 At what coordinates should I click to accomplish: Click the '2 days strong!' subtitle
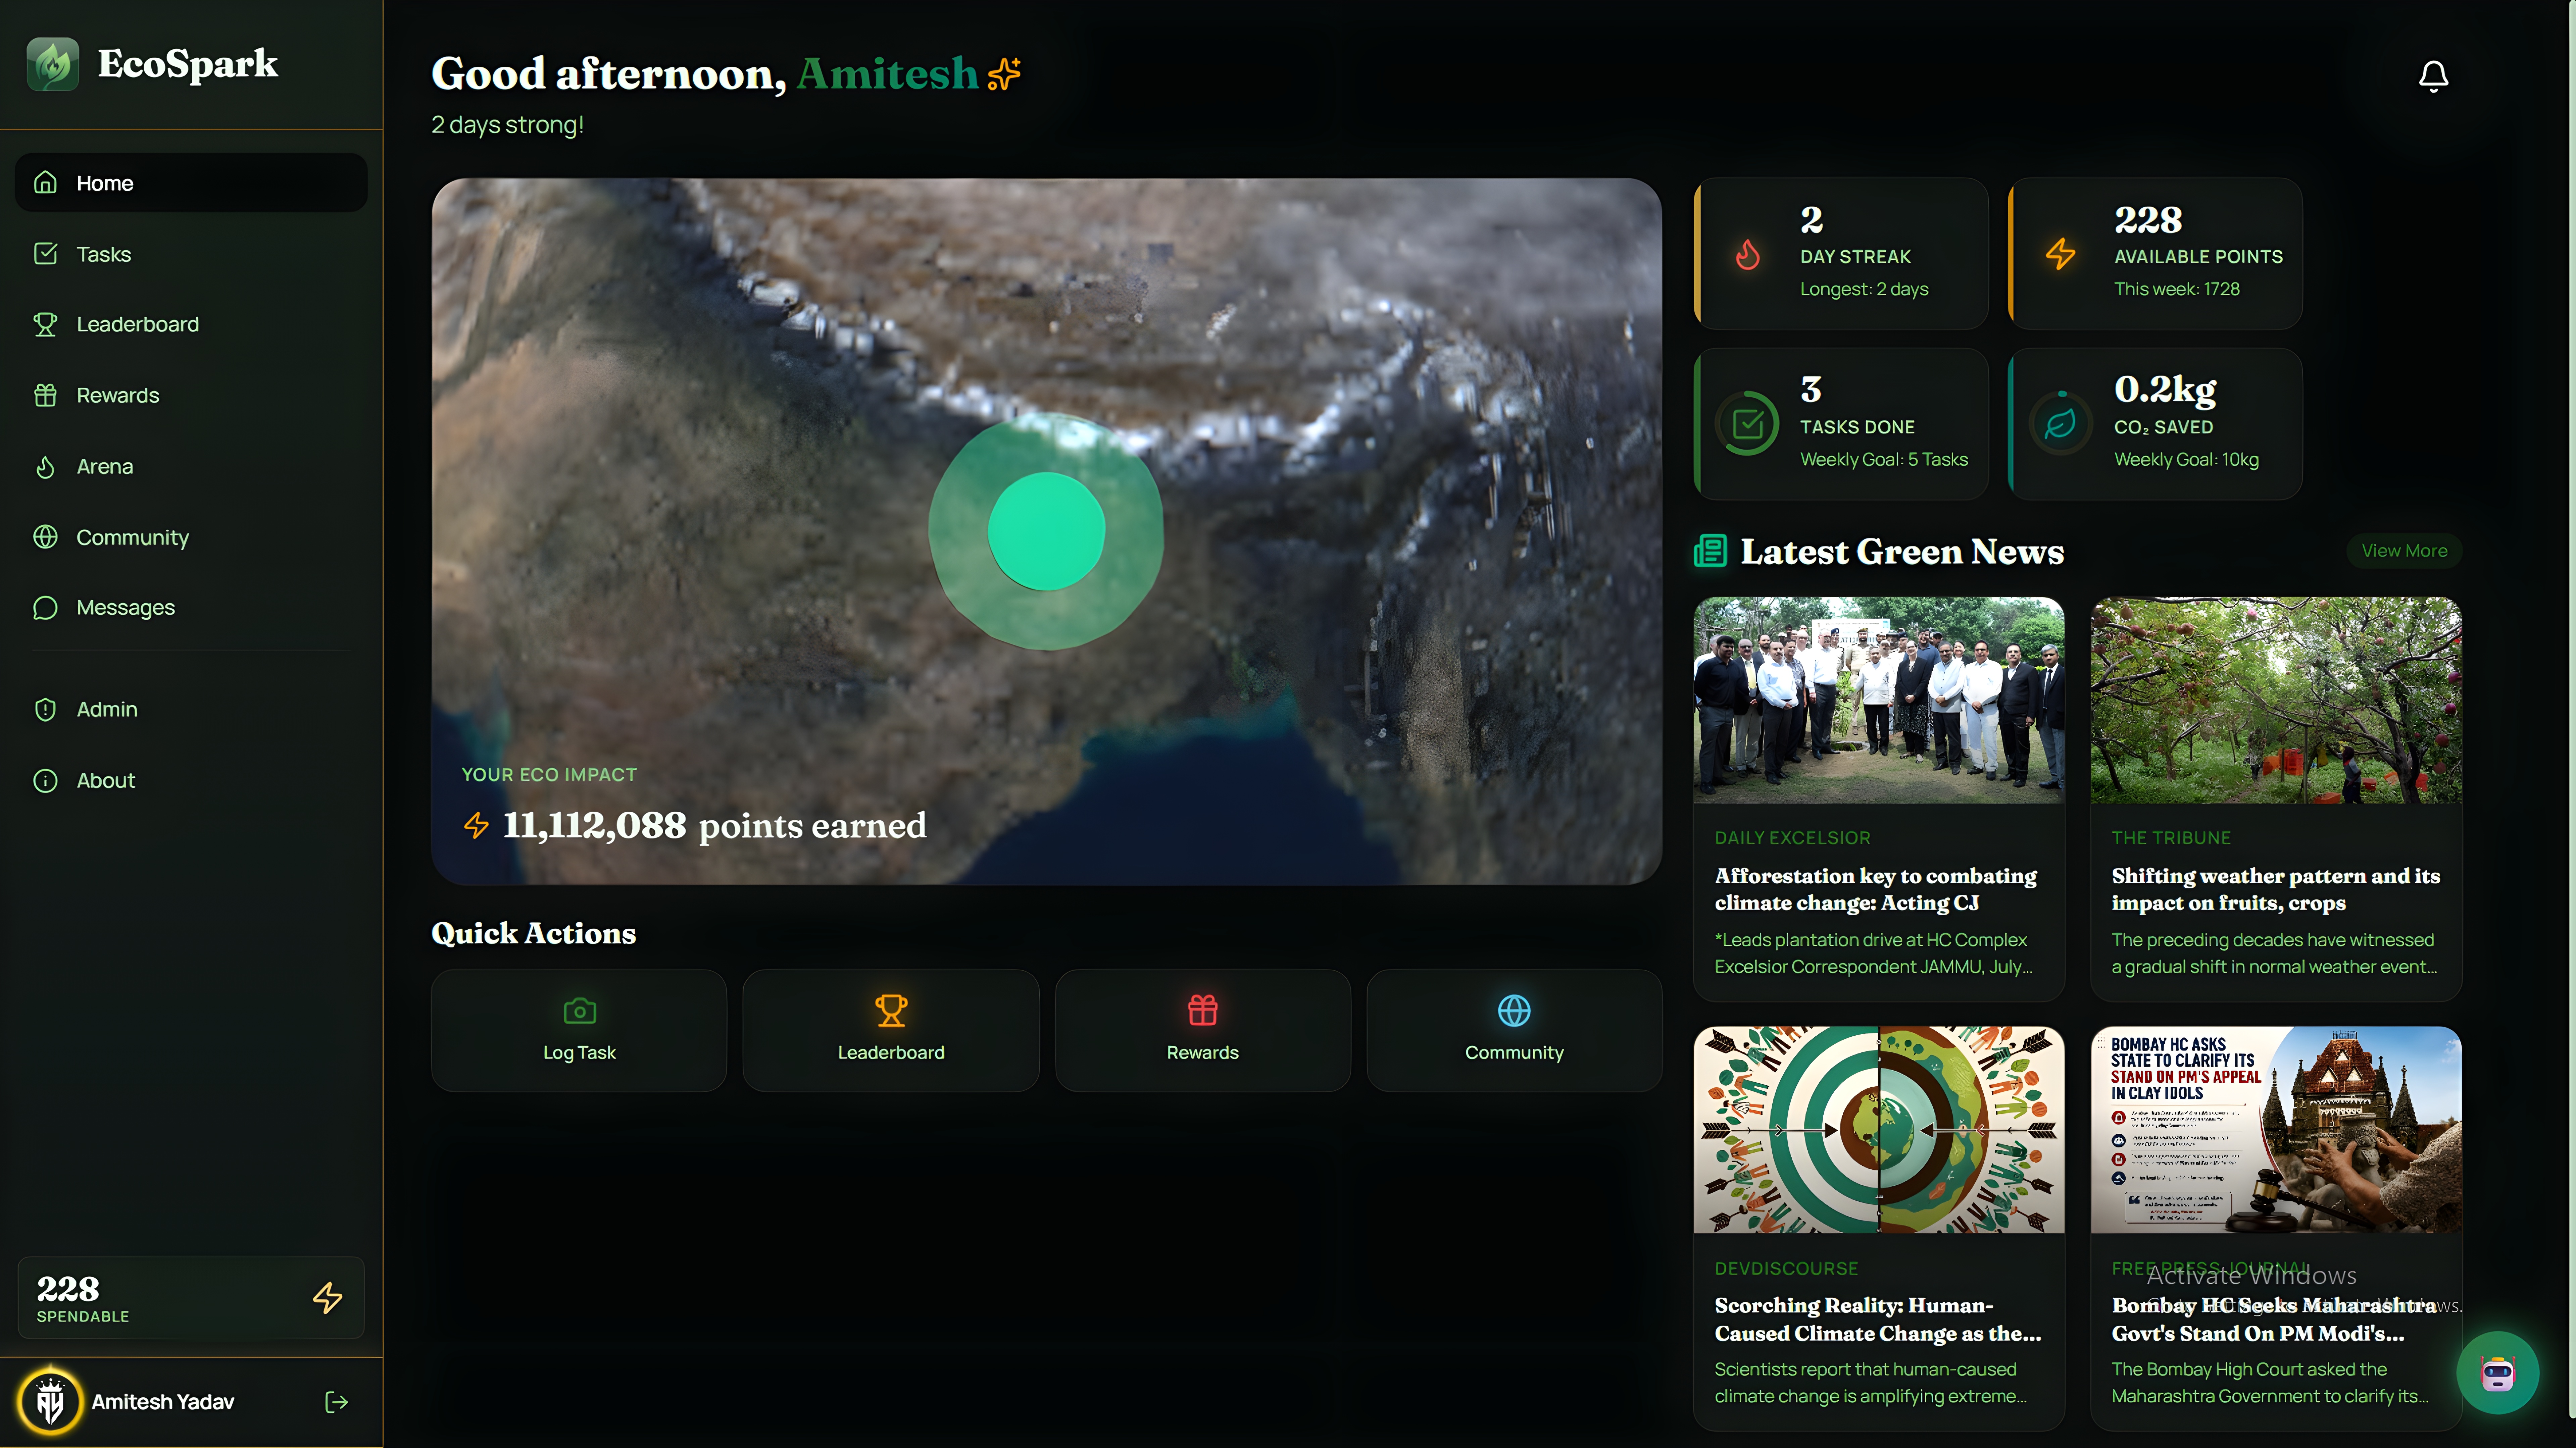tap(507, 125)
